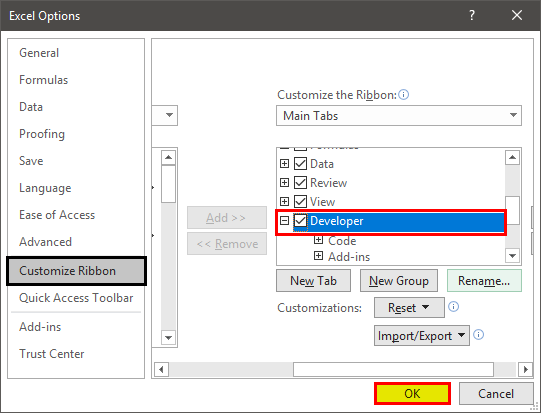Click the info icon beside Customize the Ribbon
The image size is (541, 413).
coord(404,95)
